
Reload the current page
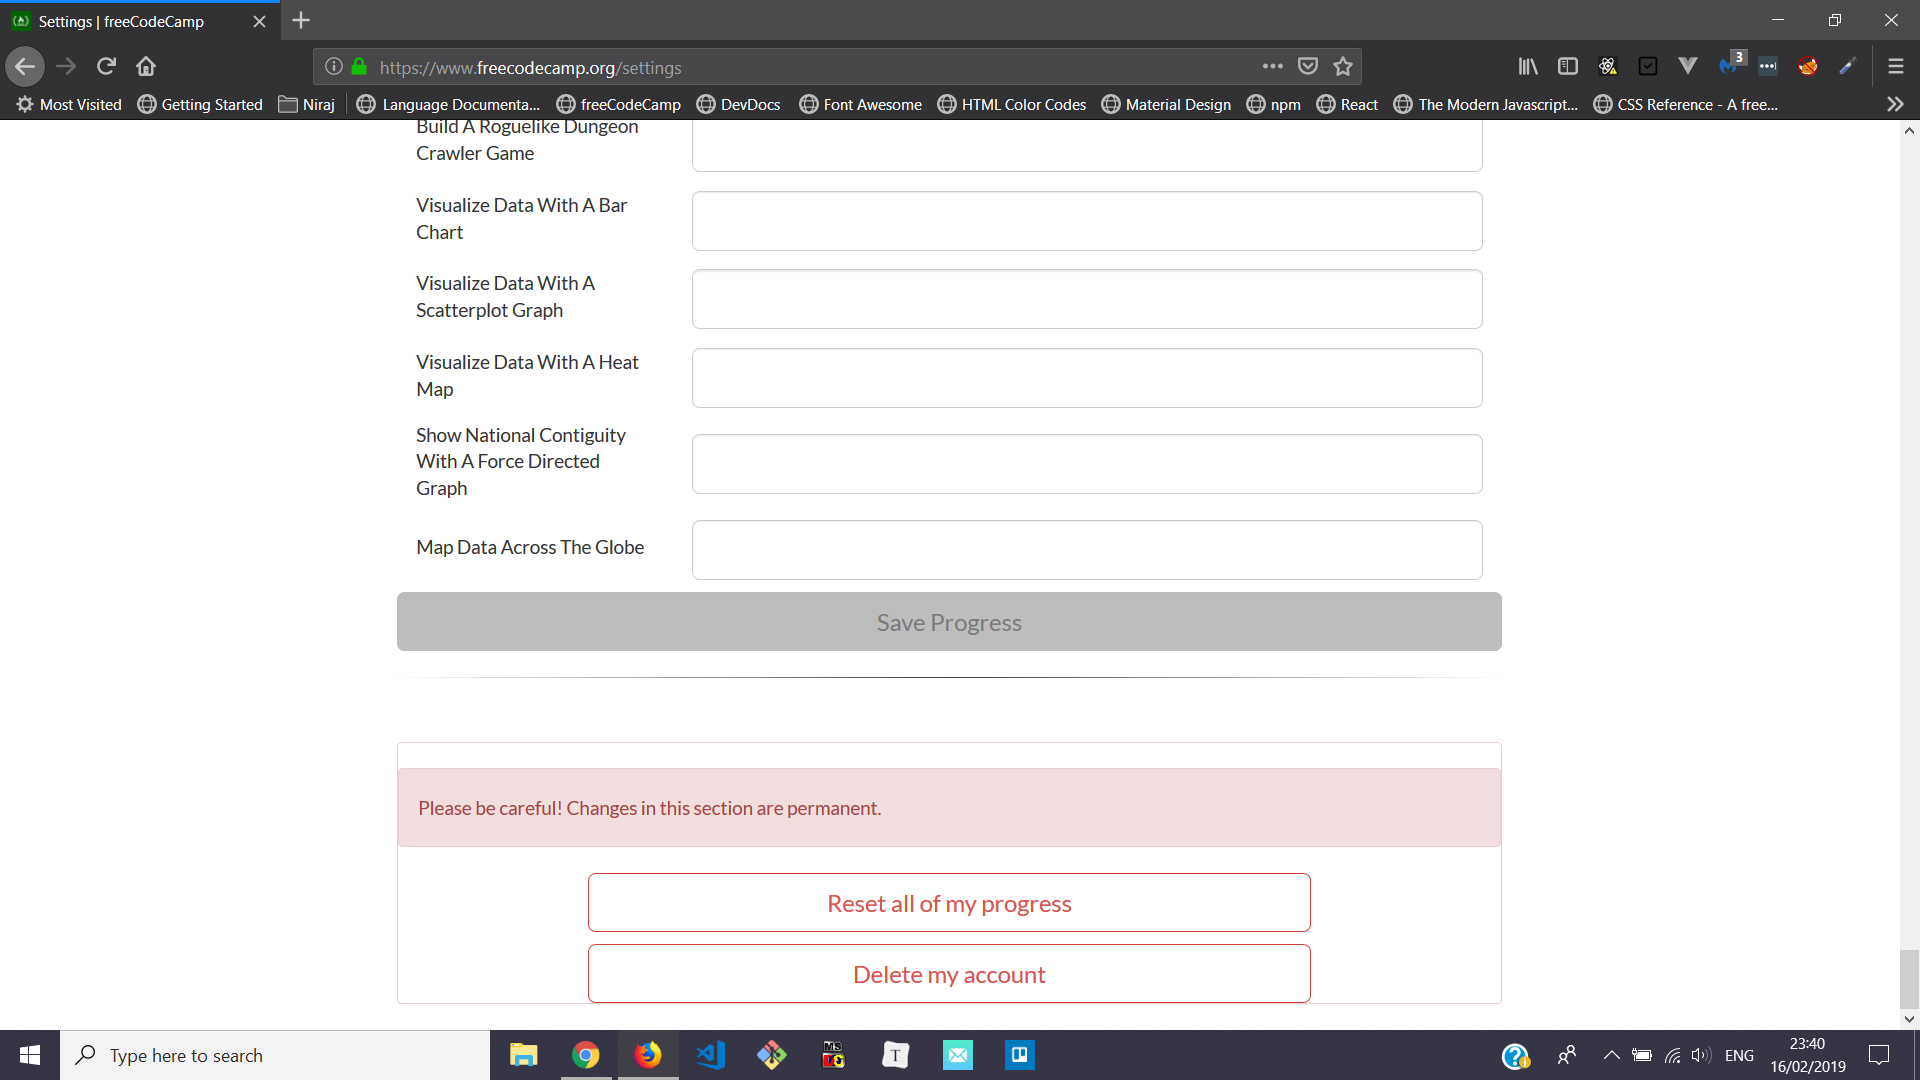[106, 67]
